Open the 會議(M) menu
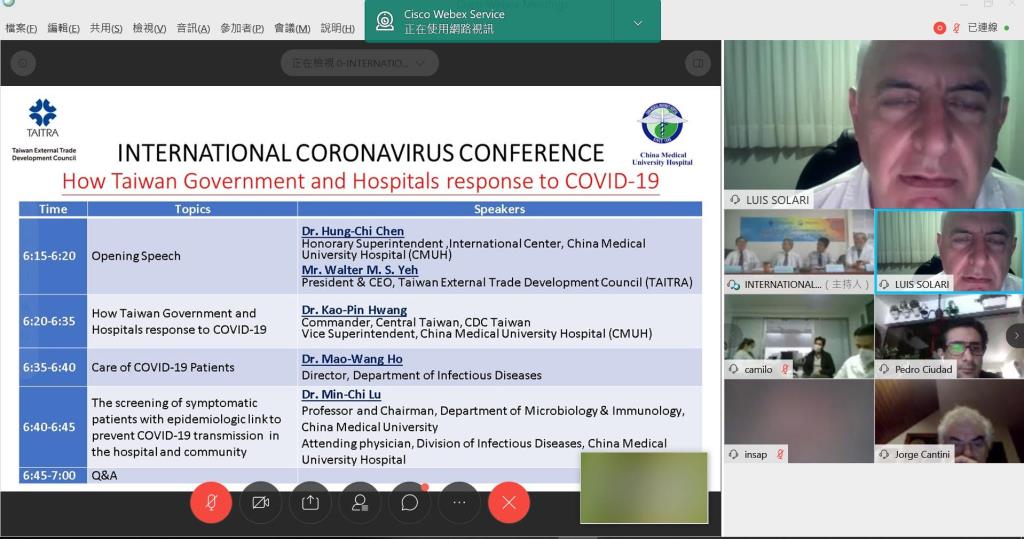This screenshot has width=1024, height=539. pos(292,28)
